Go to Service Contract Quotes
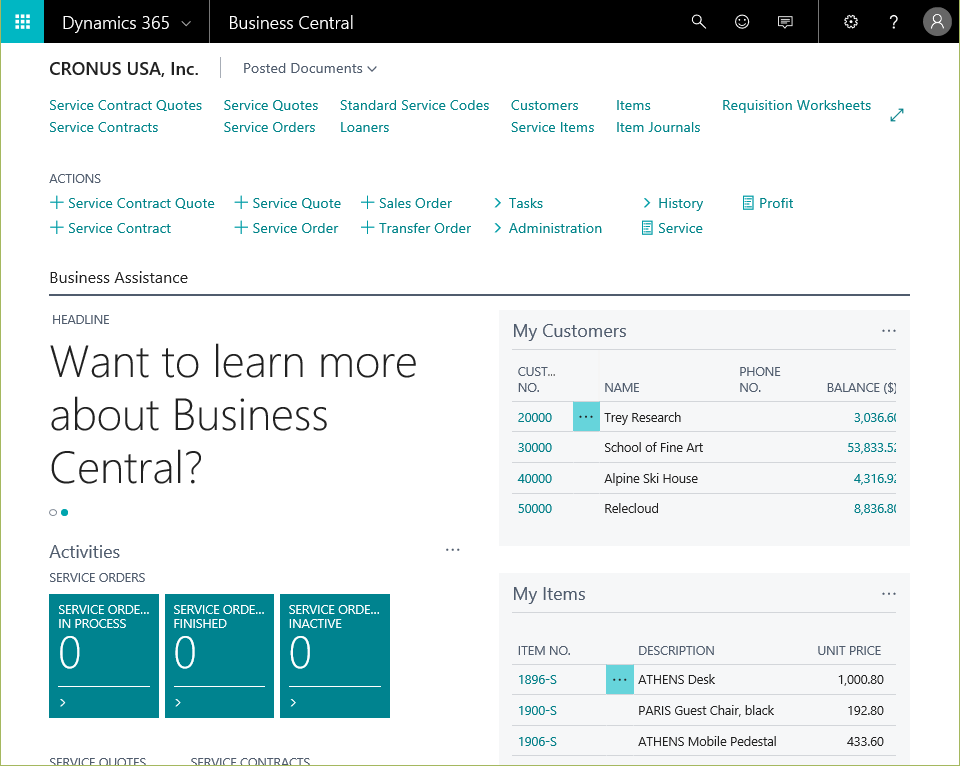Viewport: 960px width, 766px height. click(x=126, y=105)
